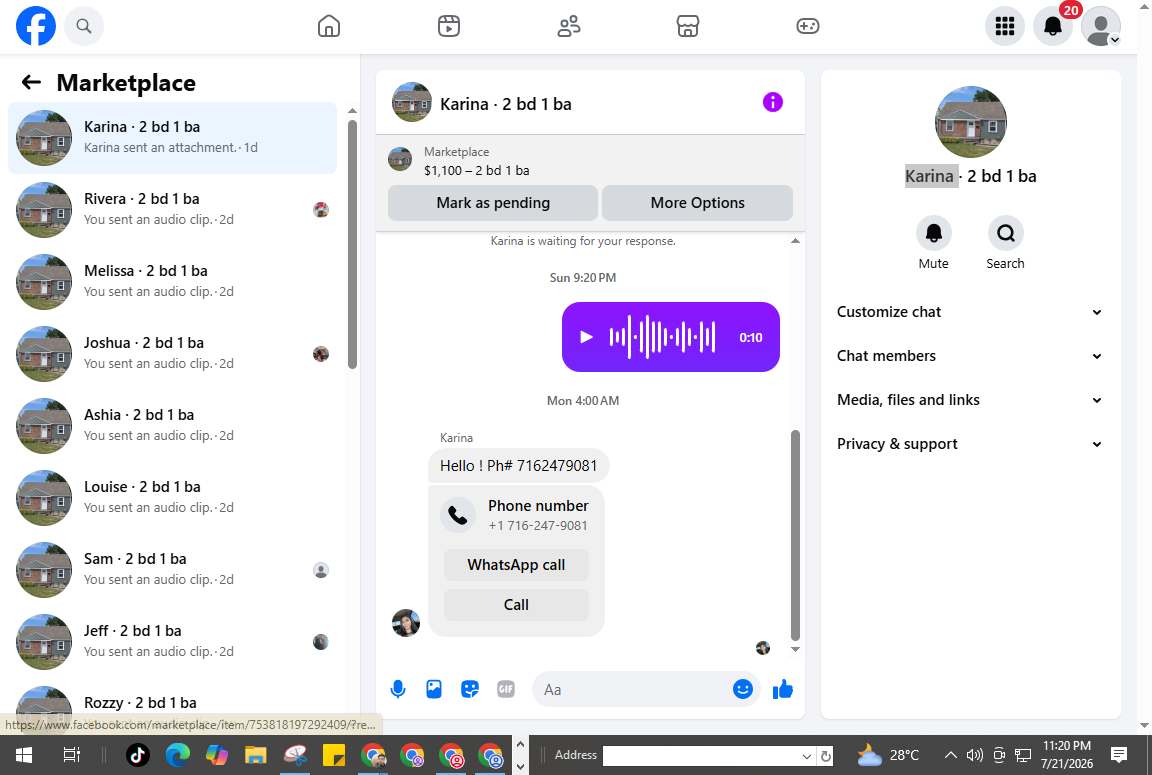This screenshot has height=775, width=1152.
Task: Open More Options for the listing
Action: click(x=697, y=203)
